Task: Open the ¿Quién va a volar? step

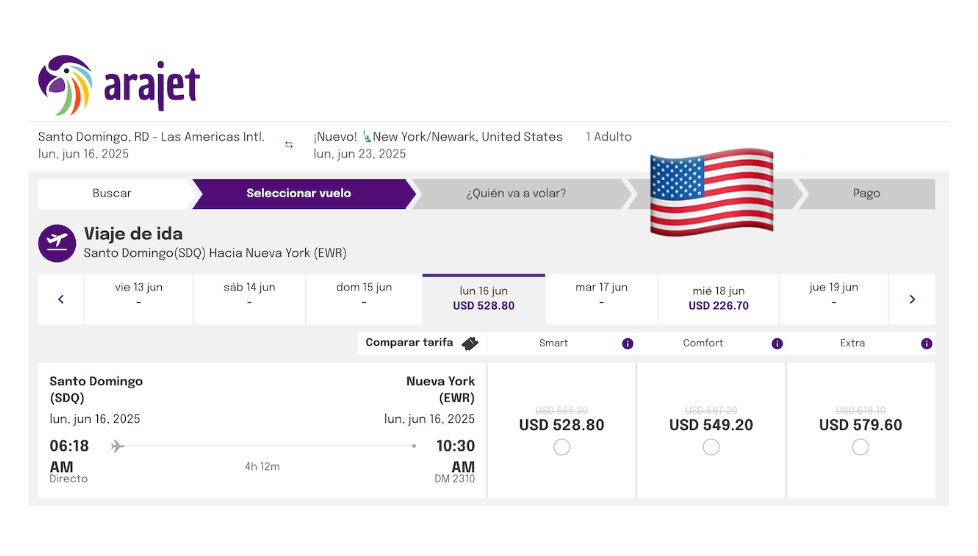Action: [x=516, y=193]
